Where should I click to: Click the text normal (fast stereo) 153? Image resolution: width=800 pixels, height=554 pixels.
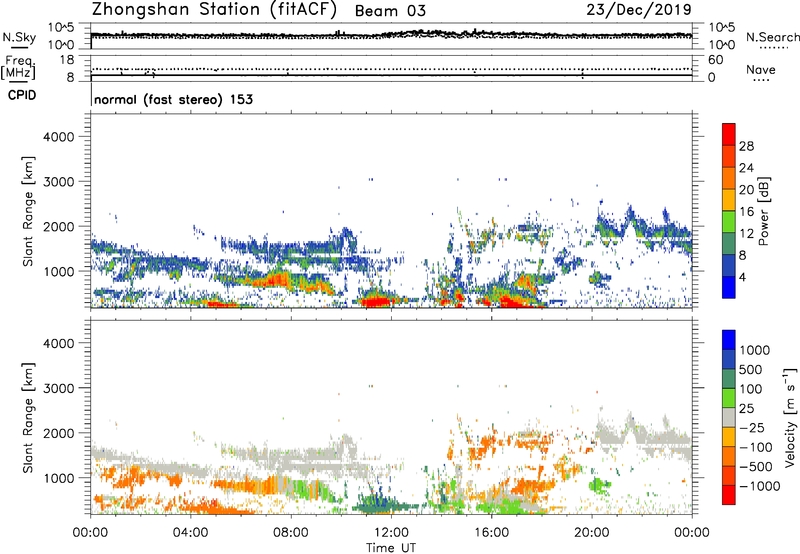coord(173,99)
